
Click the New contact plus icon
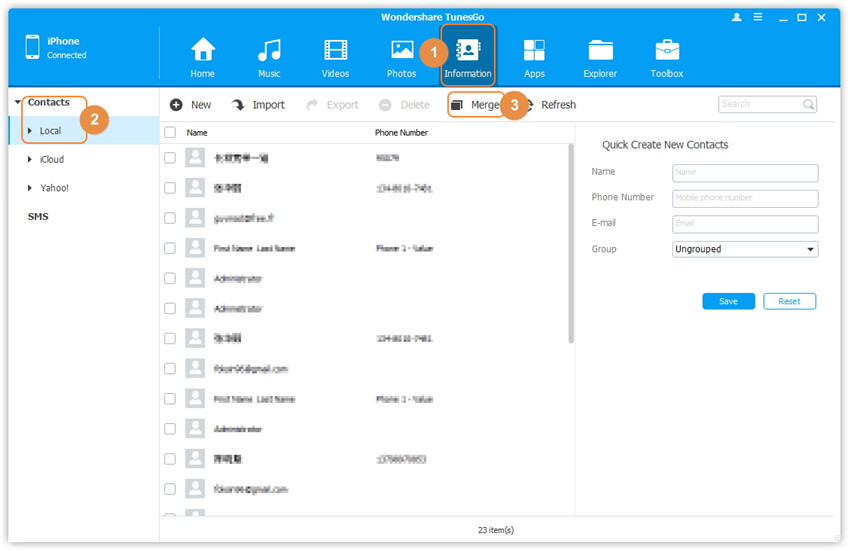pos(176,105)
